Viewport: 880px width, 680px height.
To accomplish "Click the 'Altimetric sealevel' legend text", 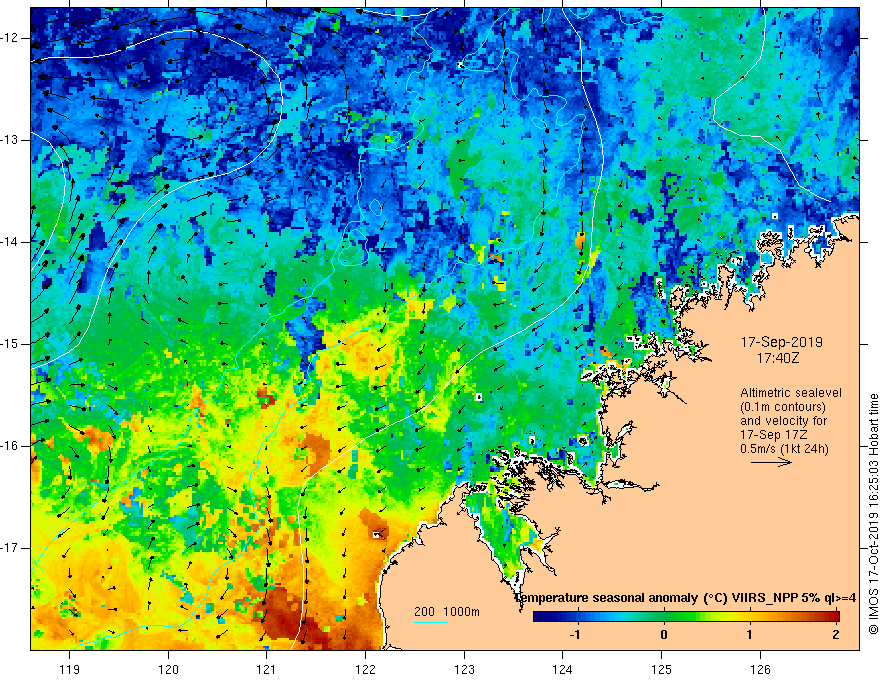I will click(791, 393).
